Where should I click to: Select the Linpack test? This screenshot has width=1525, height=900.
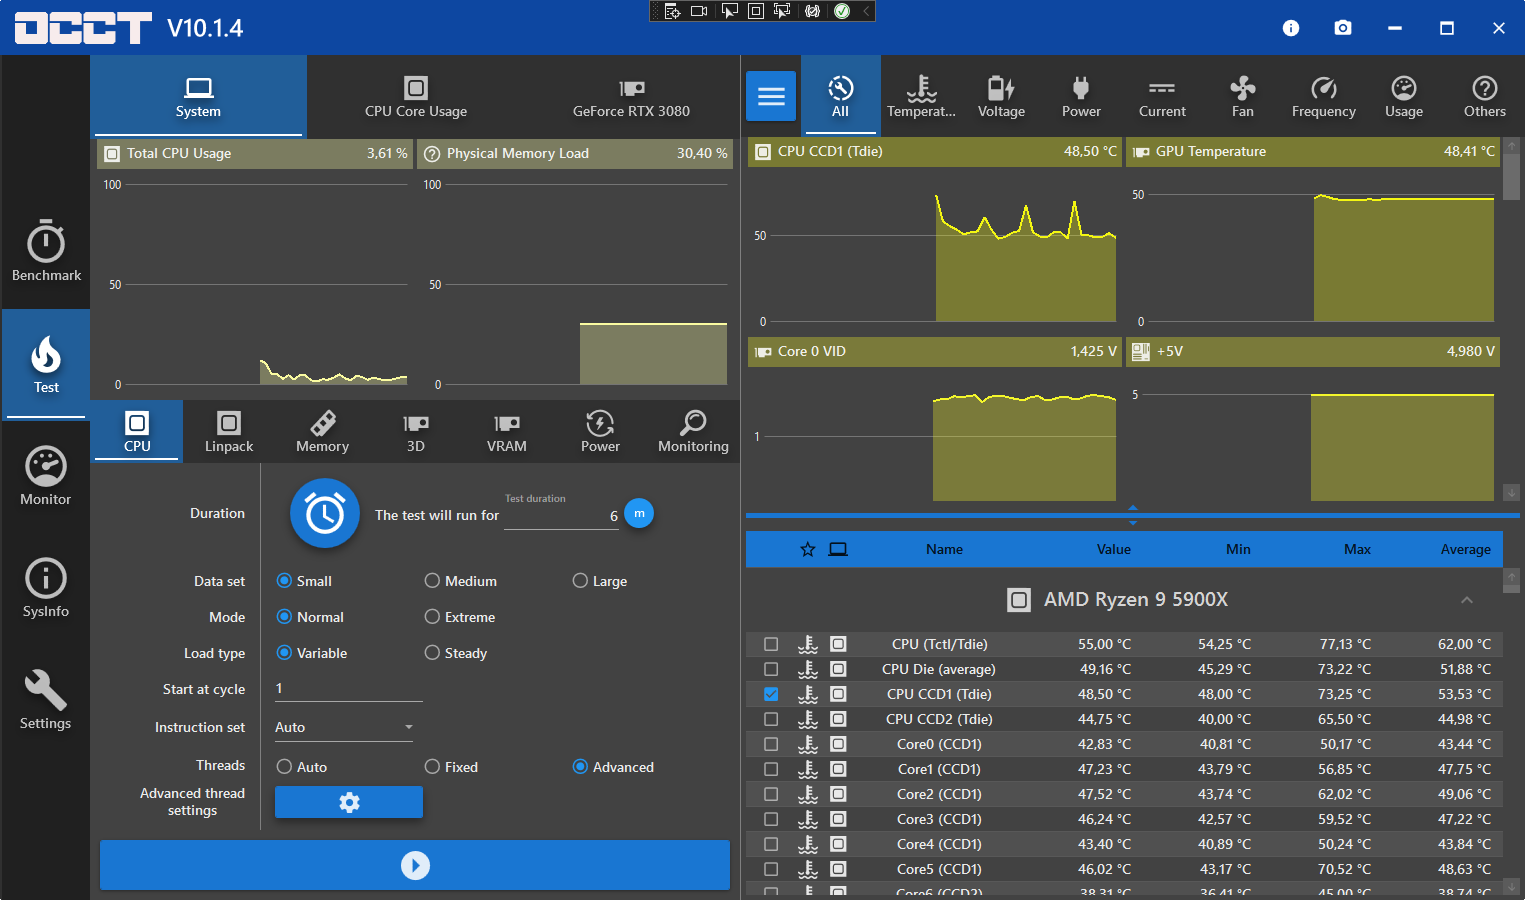point(229,432)
